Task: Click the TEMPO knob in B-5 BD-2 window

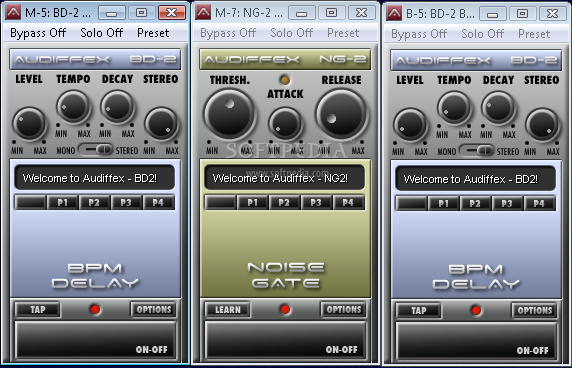Action: [454, 108]
